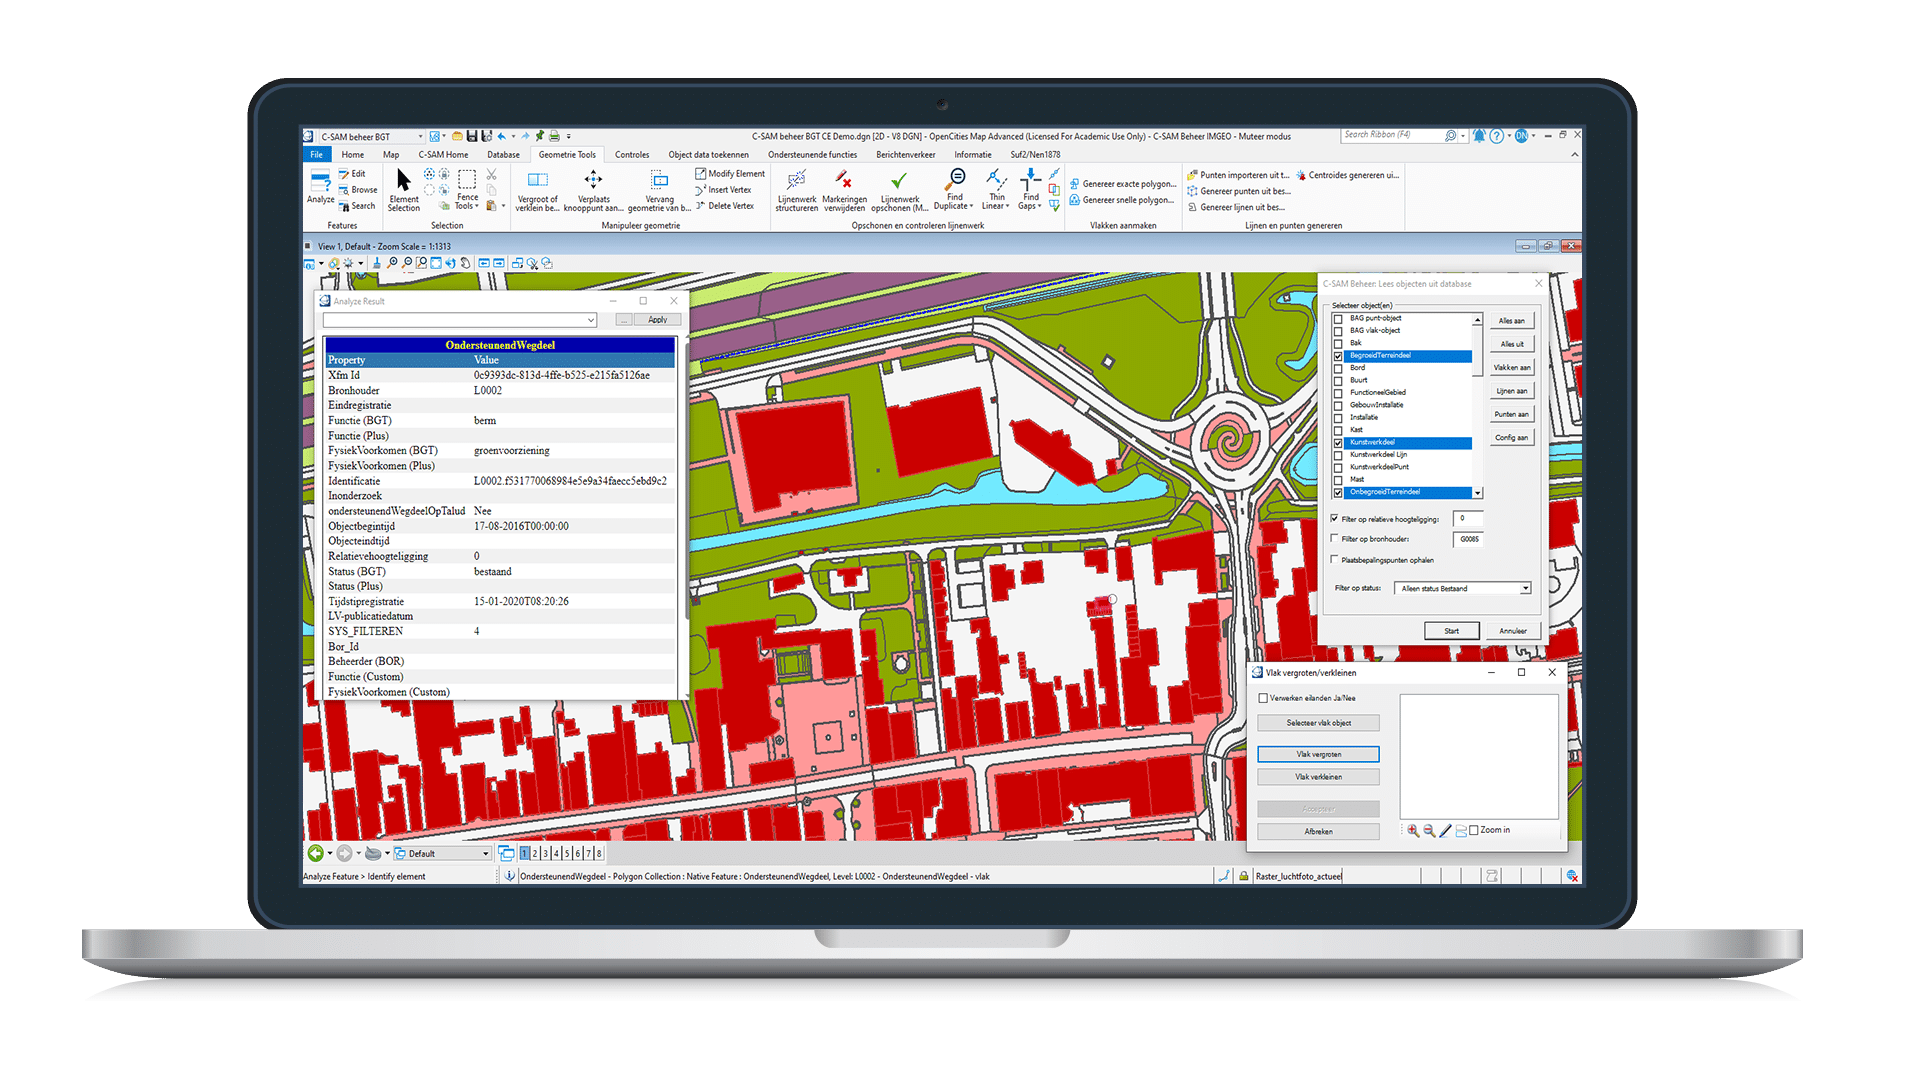Open the Analyze feature tool
The width and height of the screenshot is (1920, 1080).
coord(320,187)
